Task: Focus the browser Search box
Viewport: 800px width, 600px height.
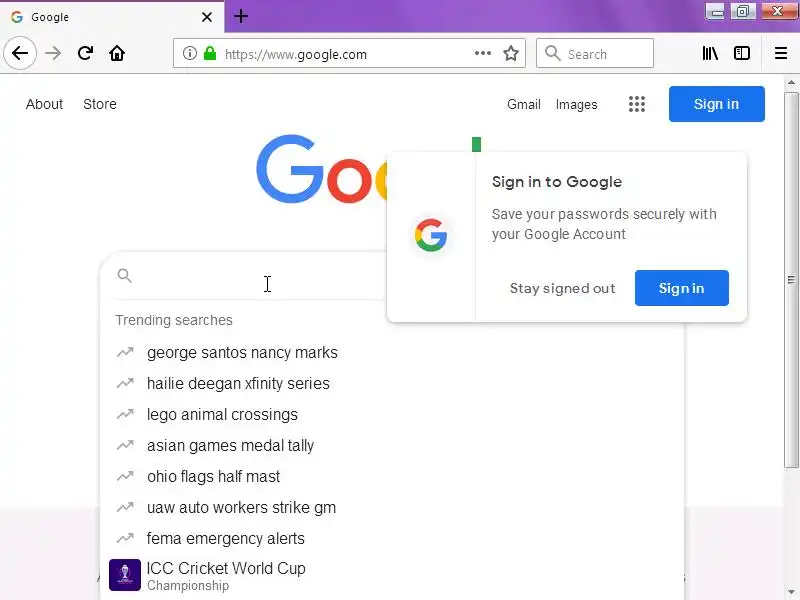Action: 595,53
